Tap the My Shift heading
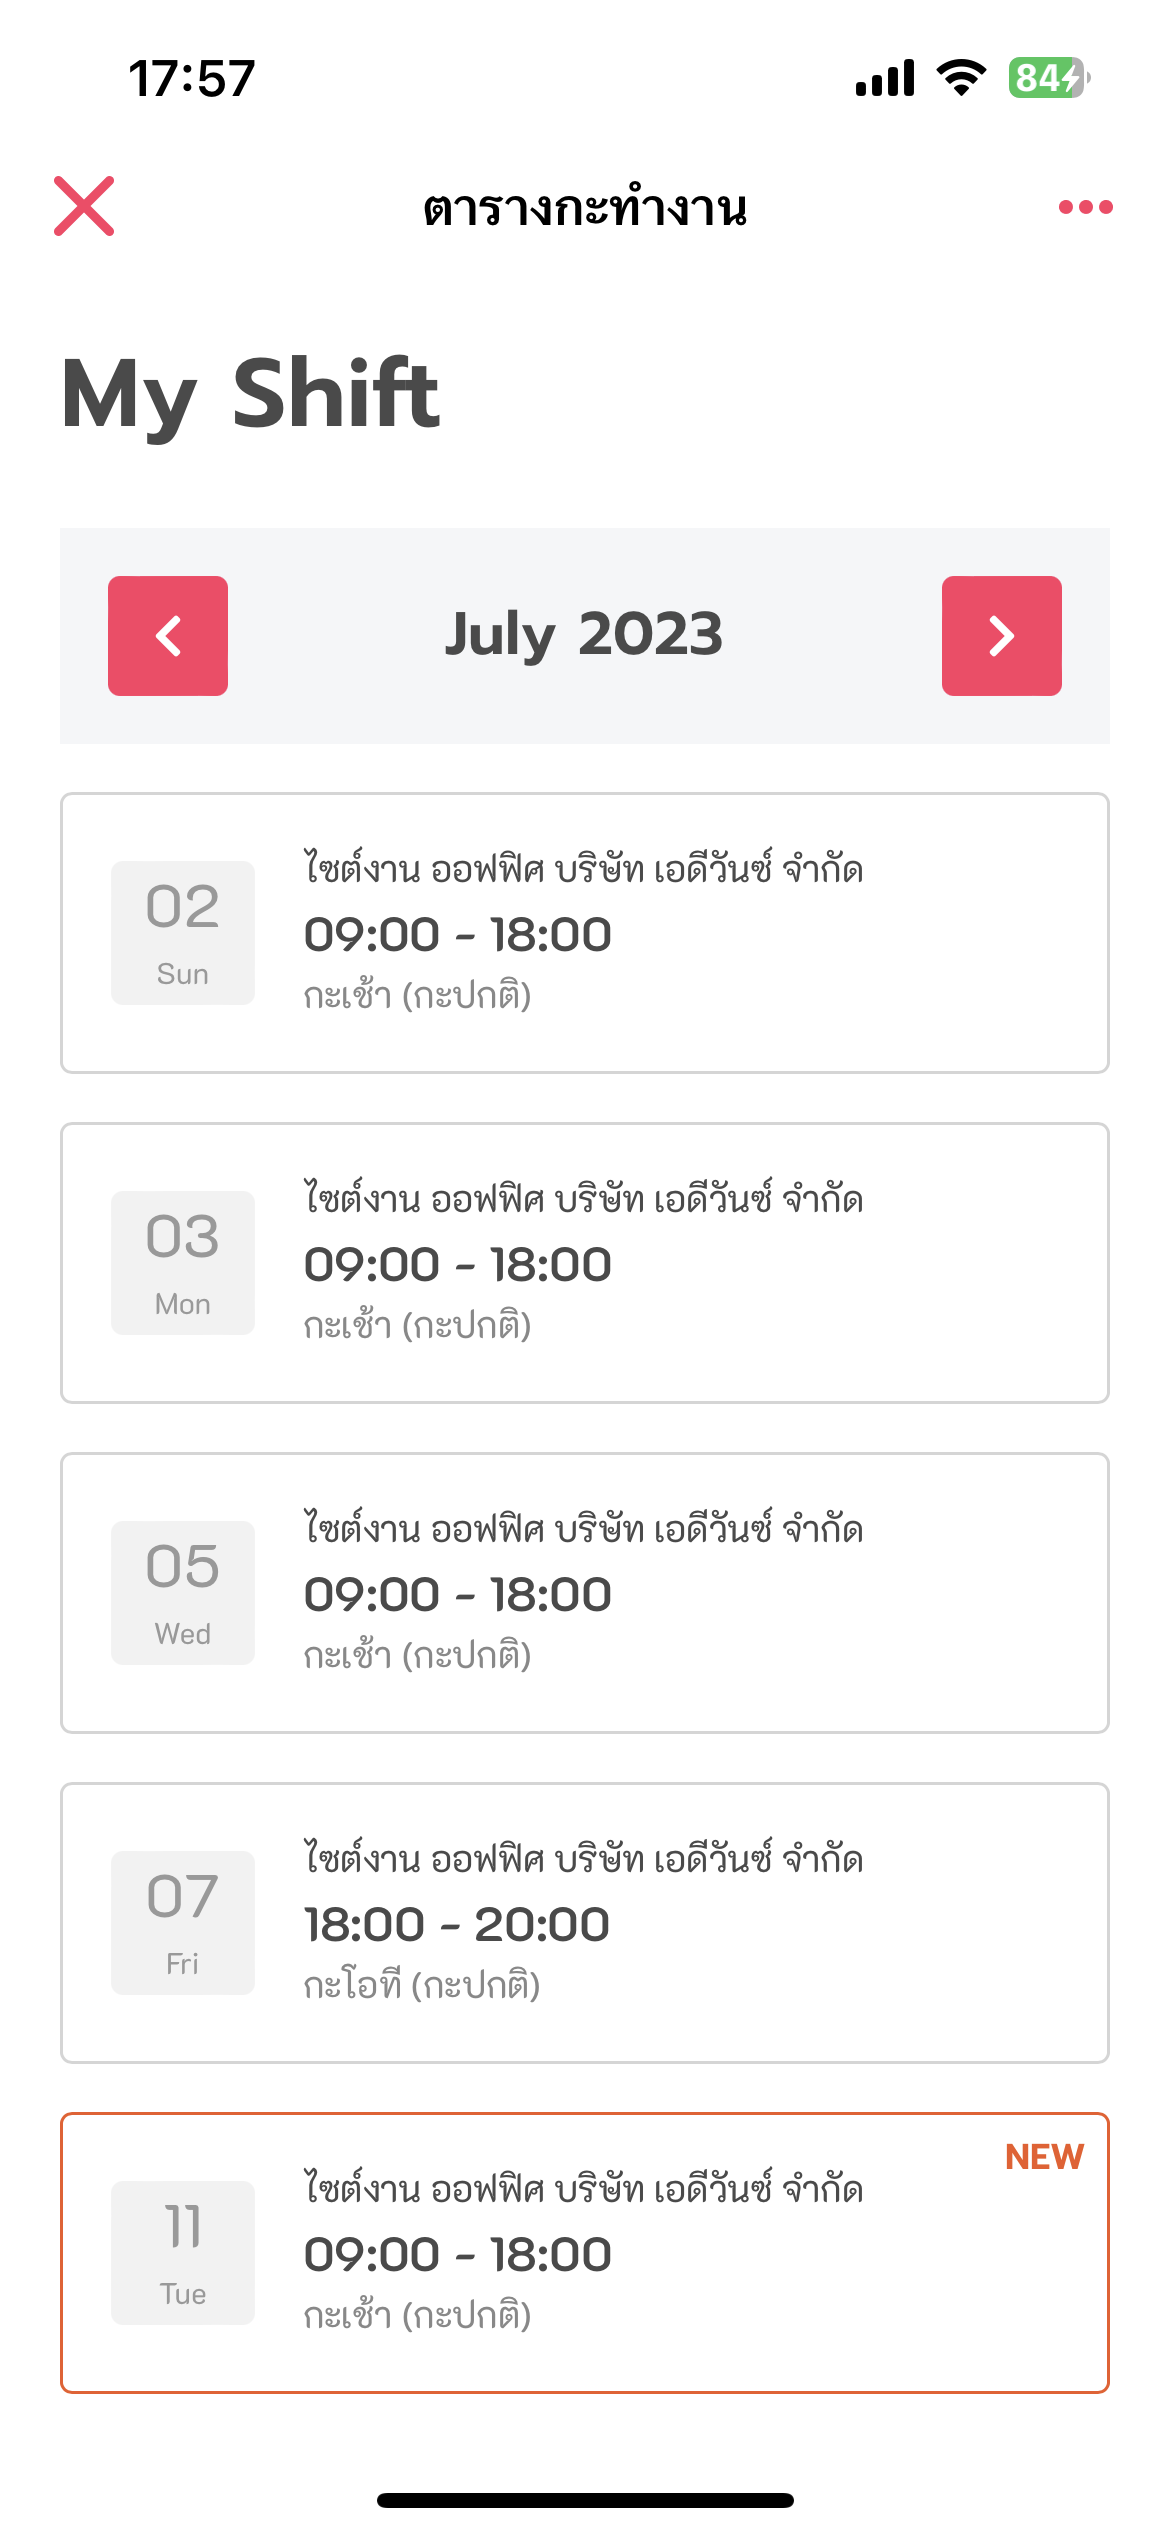This screenshot has width=1170, height=2532. click(250, 396)
